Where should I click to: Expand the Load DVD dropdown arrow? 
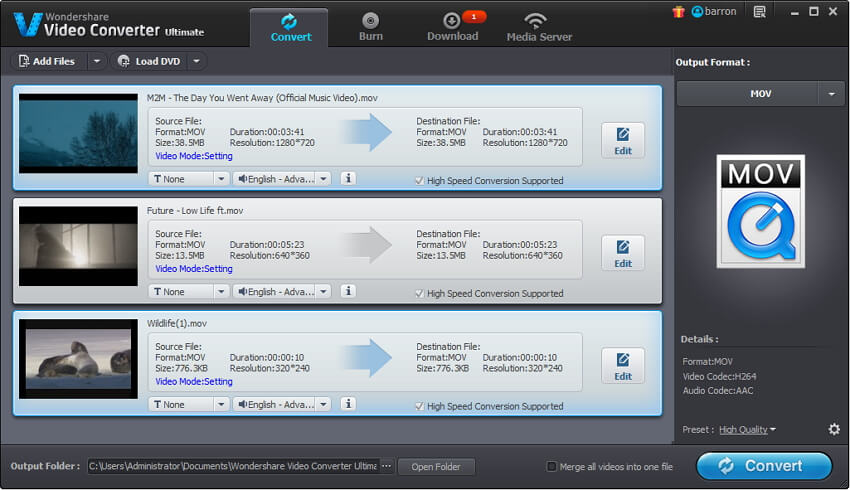click(196, 61)
